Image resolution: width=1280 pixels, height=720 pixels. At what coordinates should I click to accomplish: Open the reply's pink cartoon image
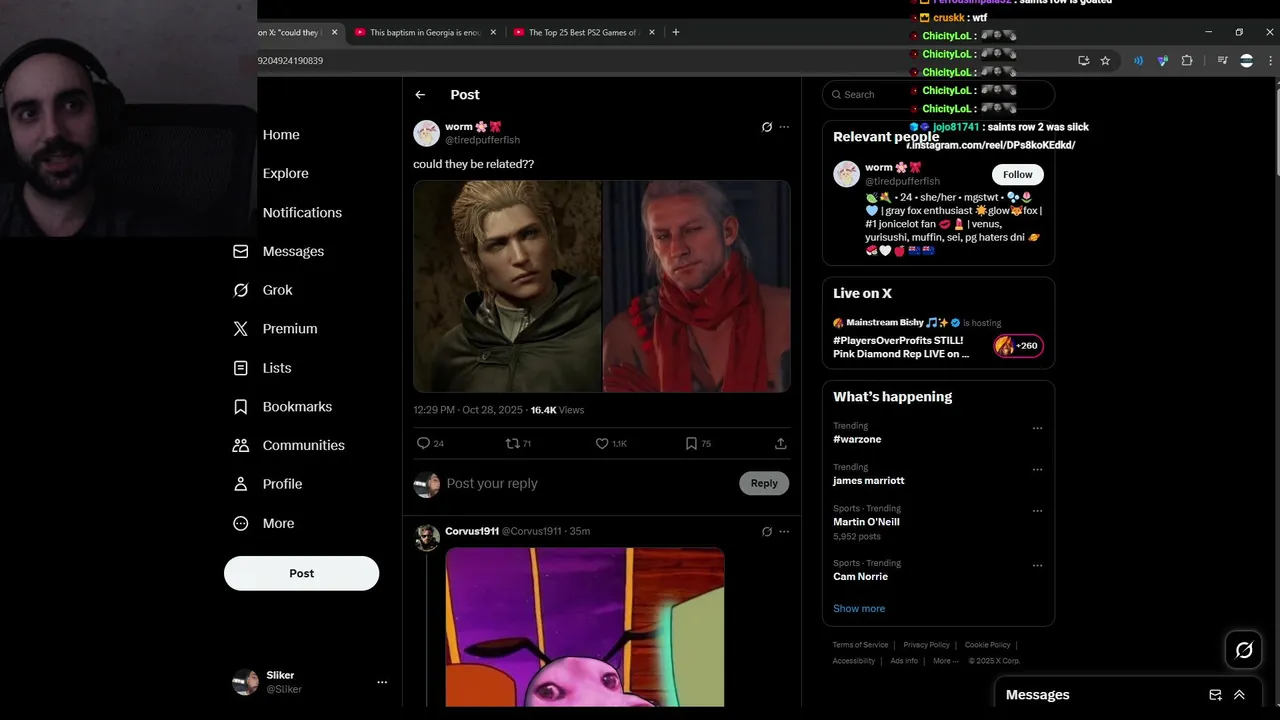click(x=585, y=627)
